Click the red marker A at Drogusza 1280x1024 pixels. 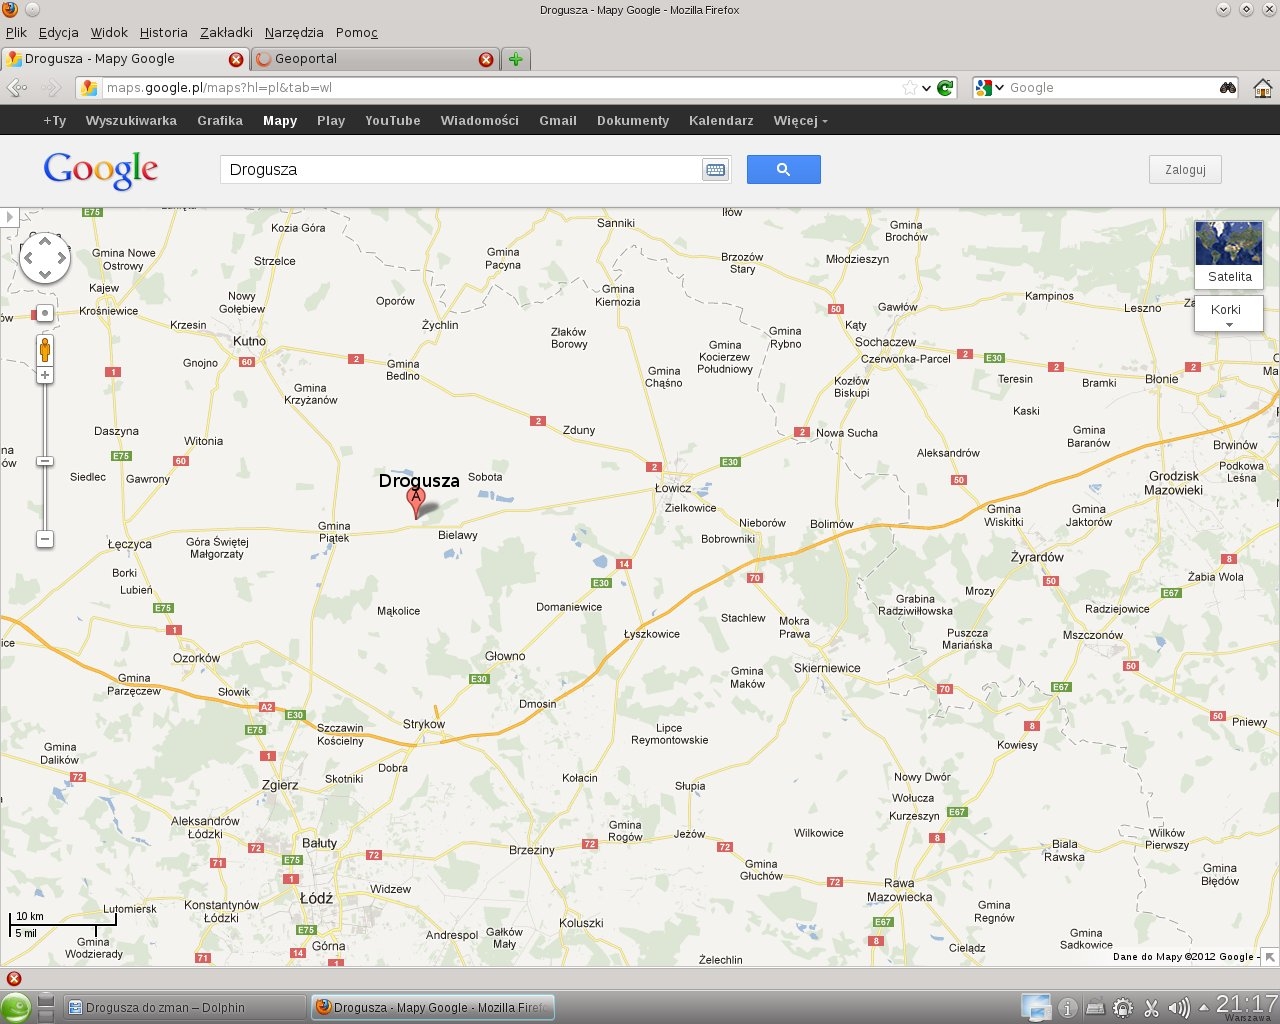pos(416,502)
